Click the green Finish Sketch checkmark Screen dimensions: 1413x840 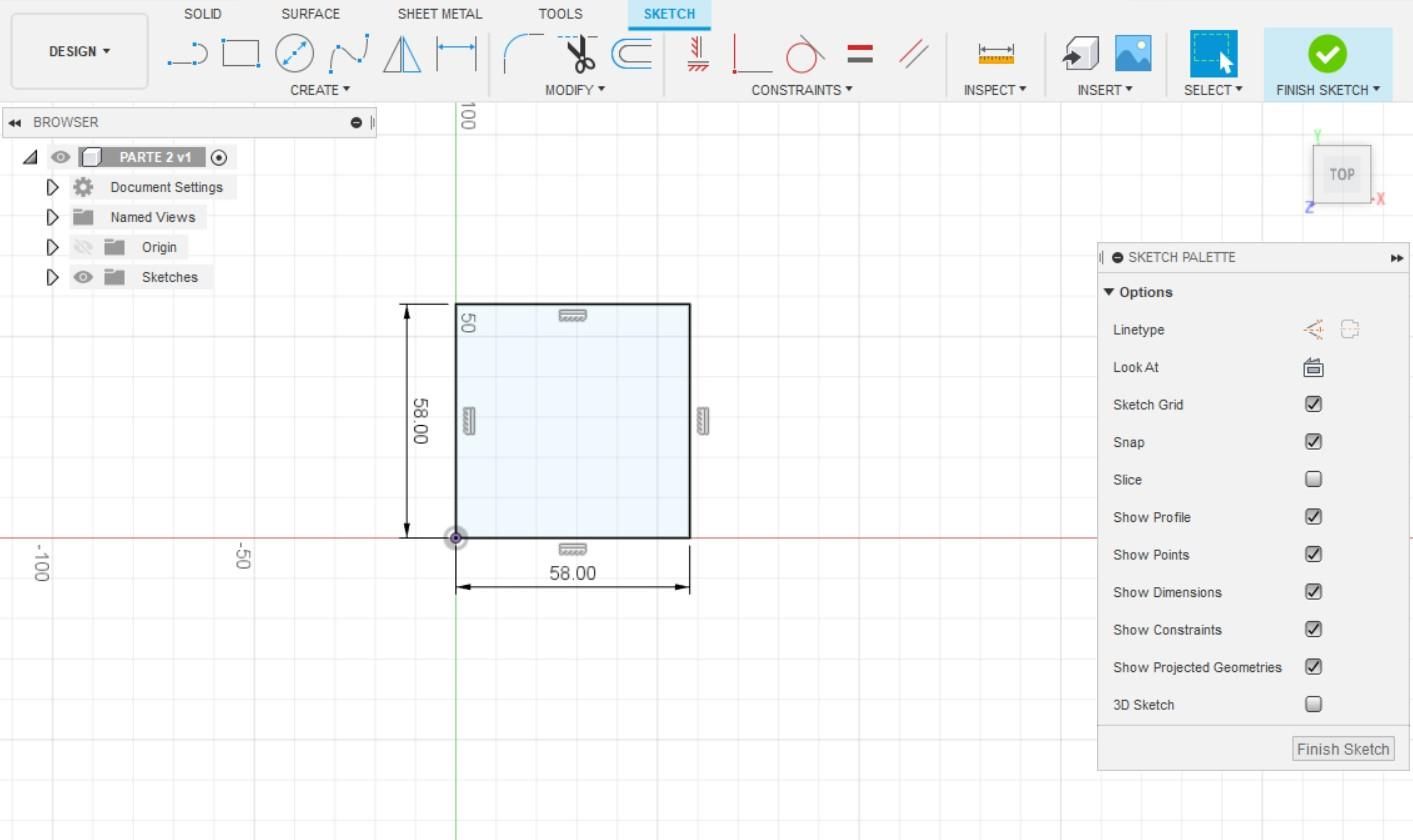[1327, 54]
